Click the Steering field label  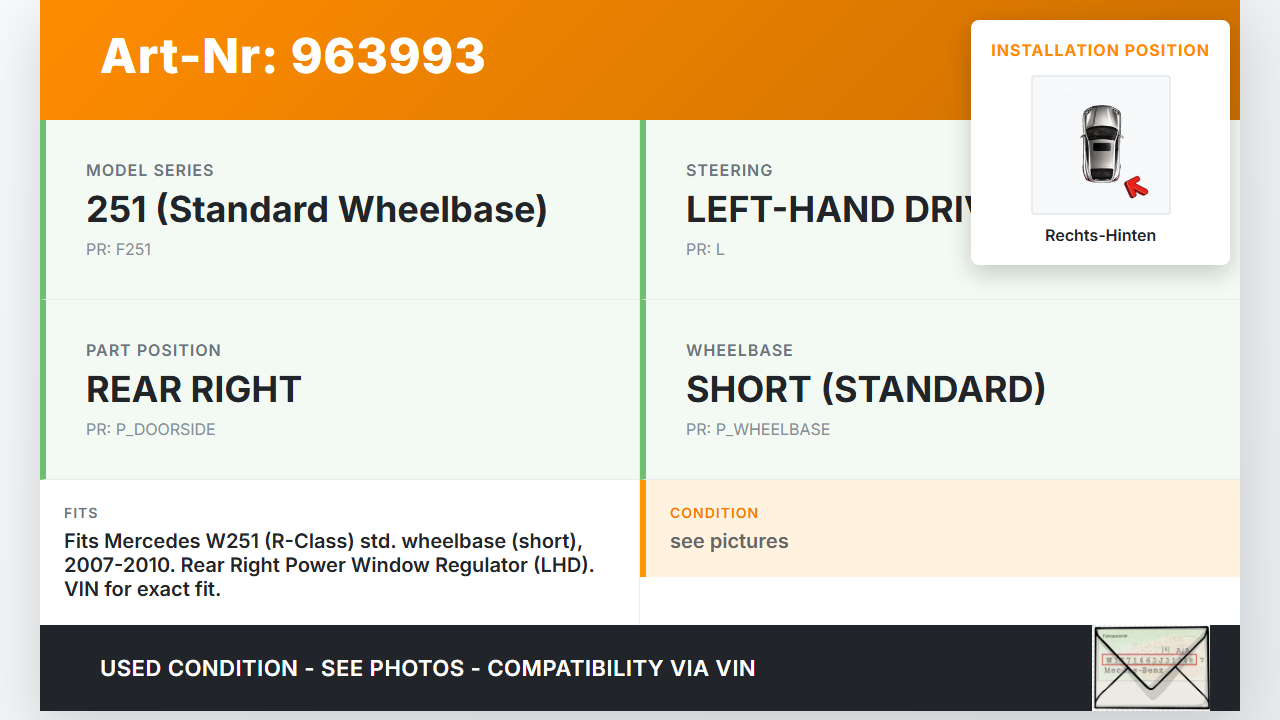pos(729,171)
